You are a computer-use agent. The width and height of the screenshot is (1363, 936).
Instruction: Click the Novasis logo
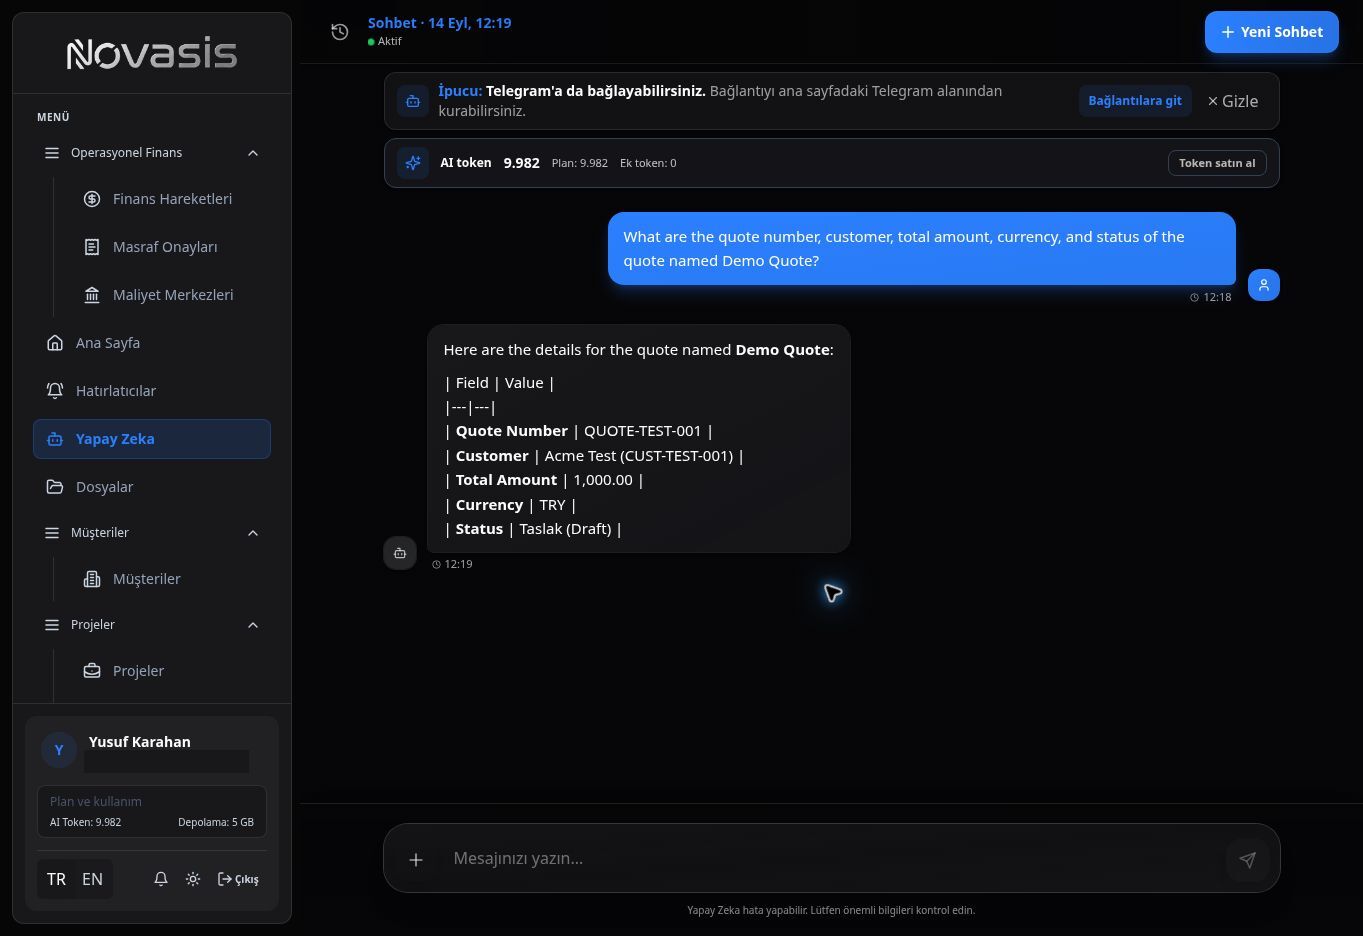152,54
